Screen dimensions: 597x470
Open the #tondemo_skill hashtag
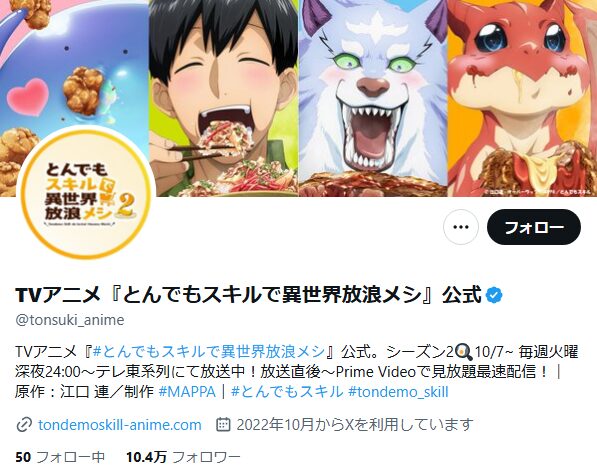click(x=398, y=392)
